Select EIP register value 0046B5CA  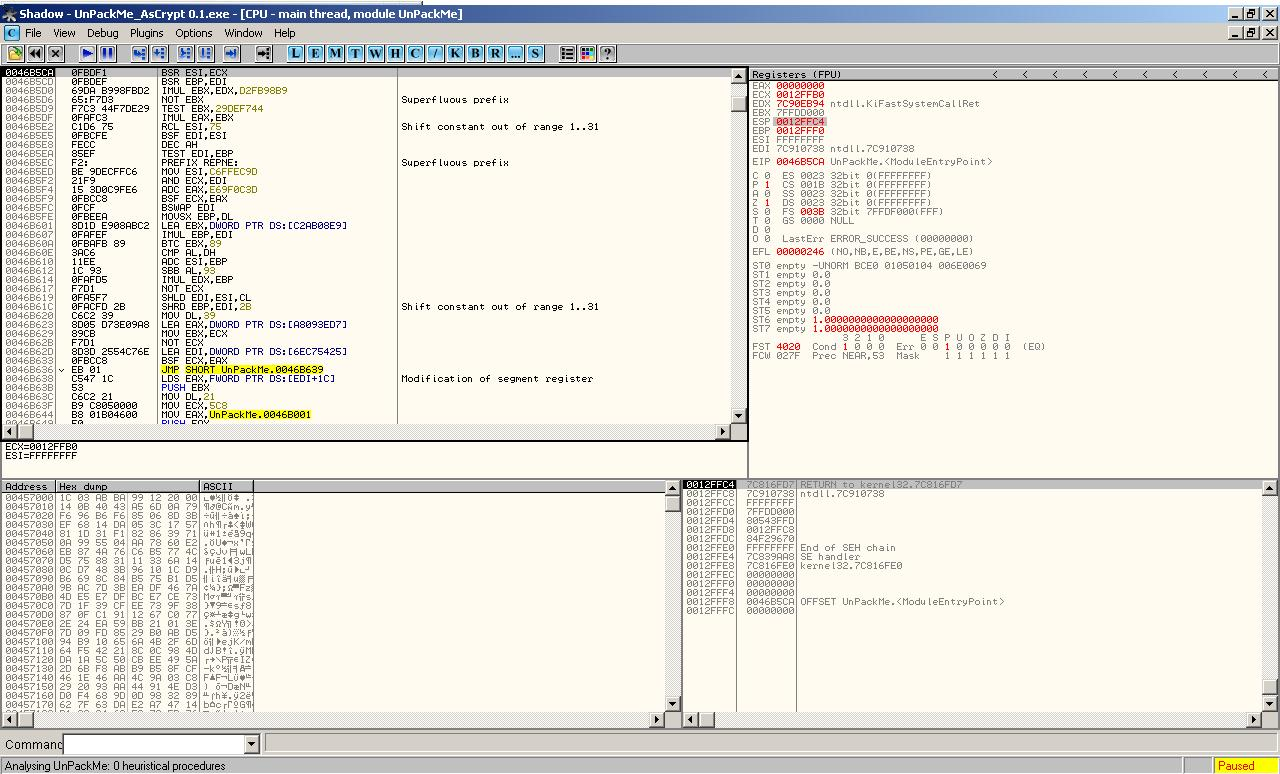pyautogui.click(x=800, y=162)
